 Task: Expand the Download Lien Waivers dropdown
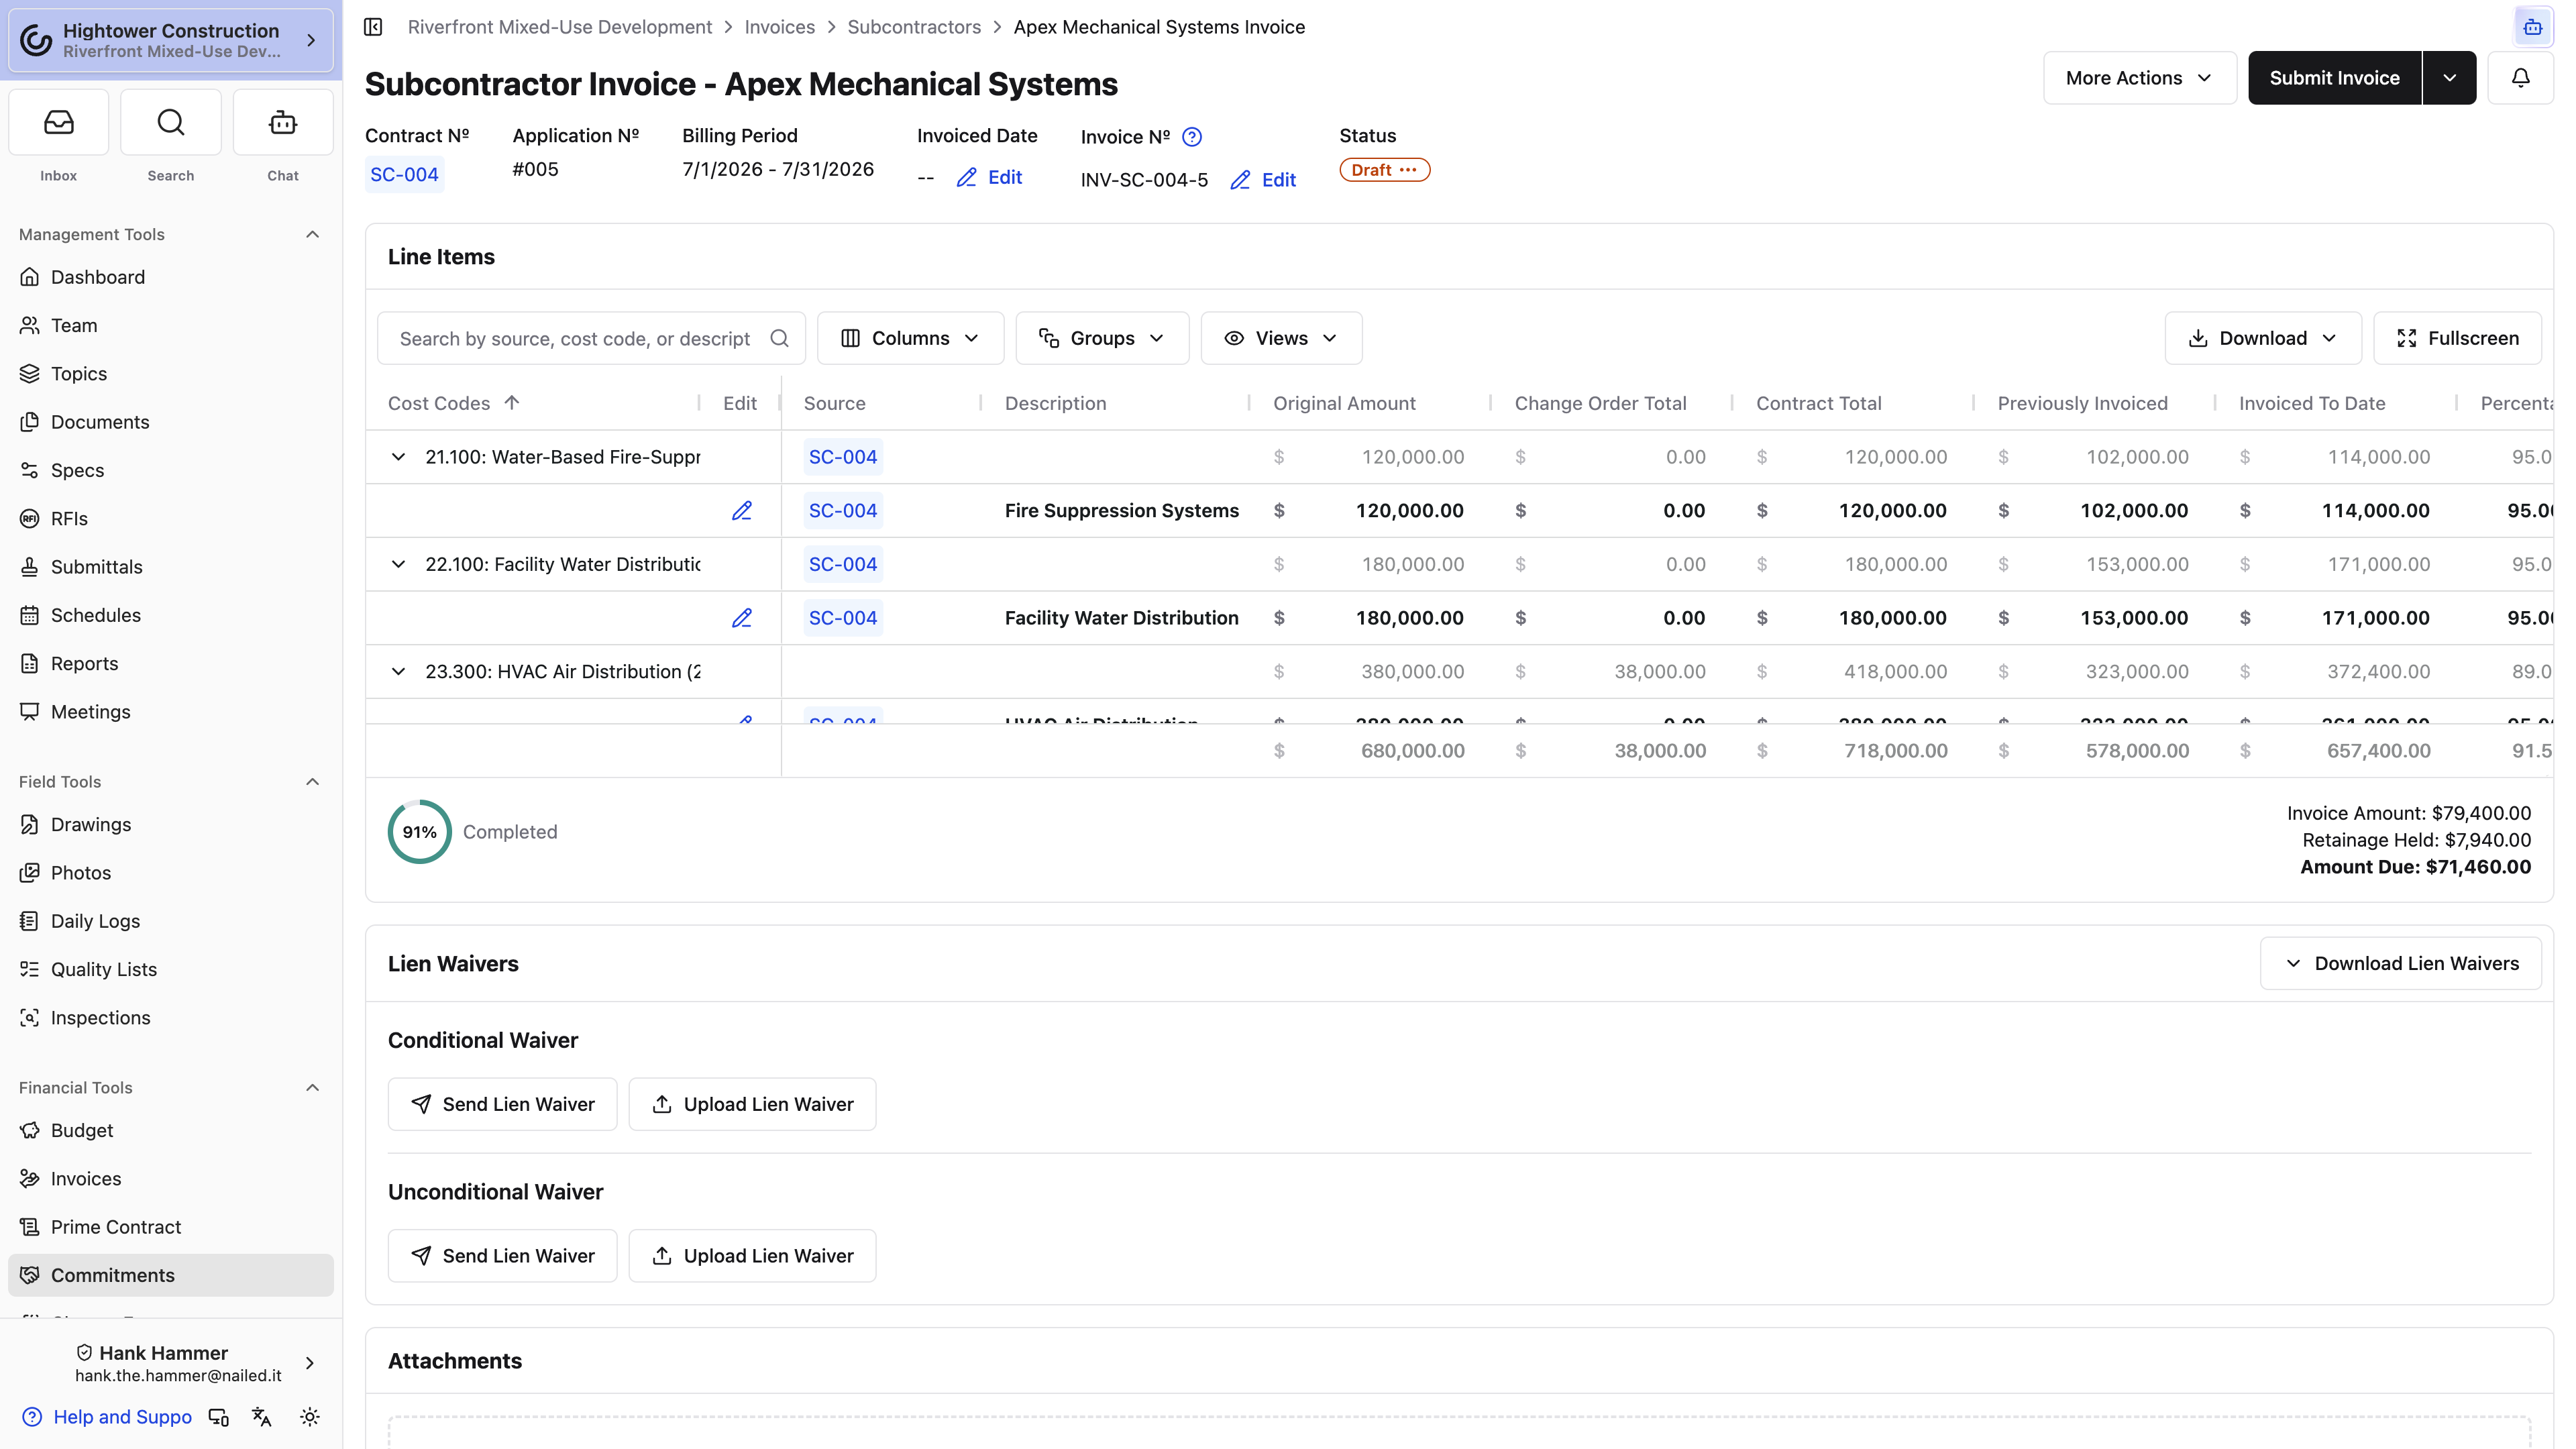(2401, 964)
